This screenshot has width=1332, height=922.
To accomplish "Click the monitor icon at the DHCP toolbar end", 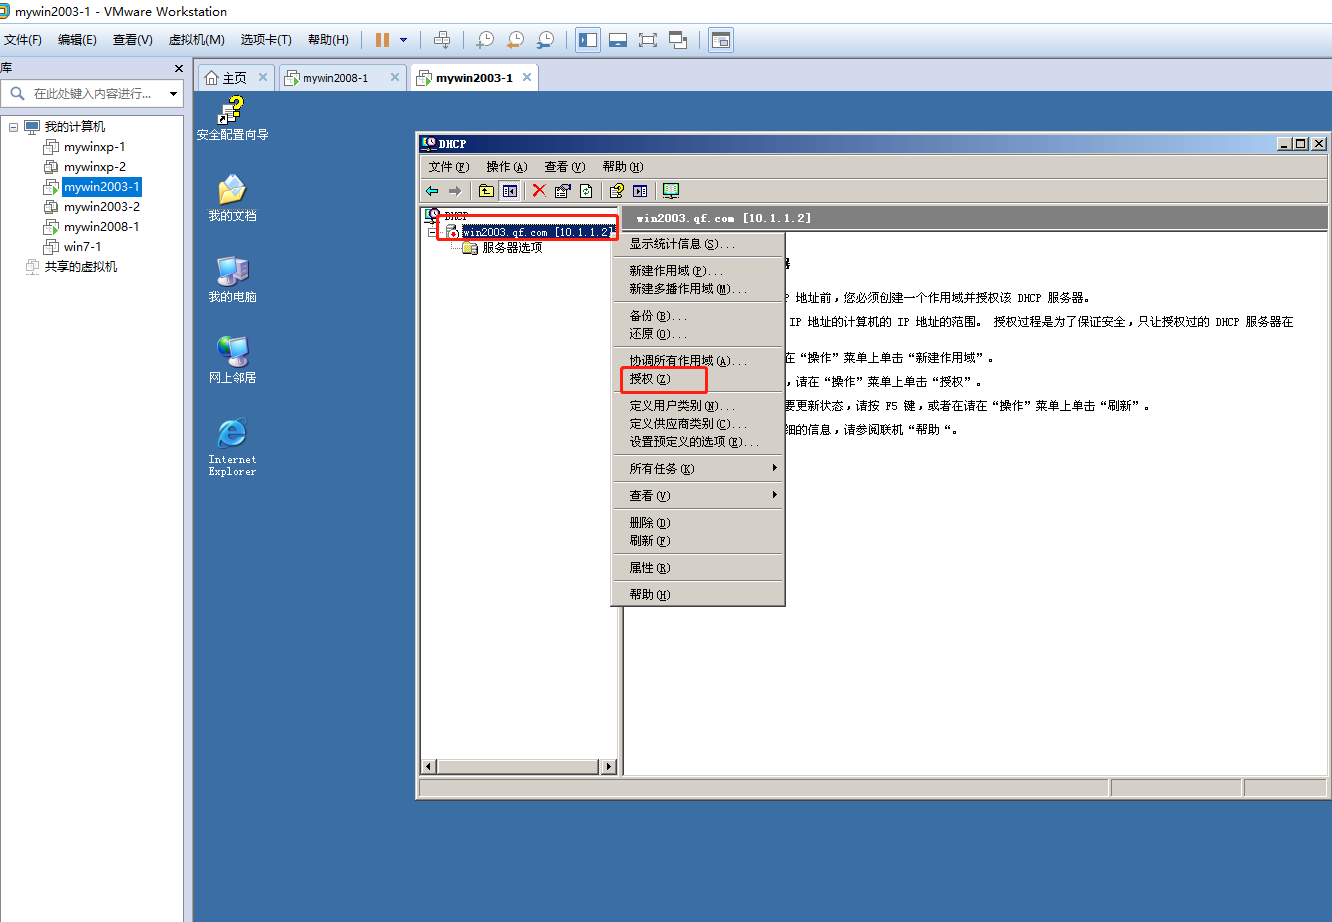I will click(670, 191).
